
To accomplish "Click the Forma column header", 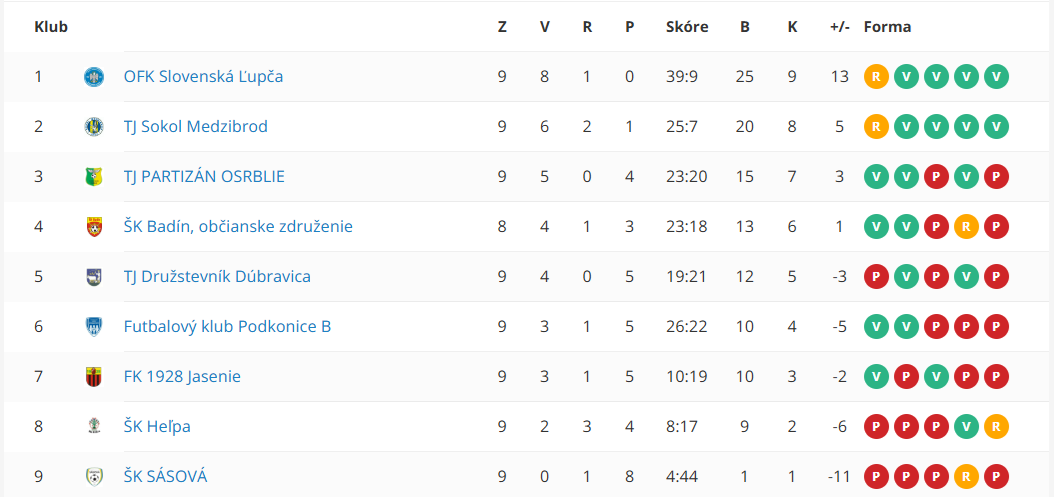I will 887,28.
